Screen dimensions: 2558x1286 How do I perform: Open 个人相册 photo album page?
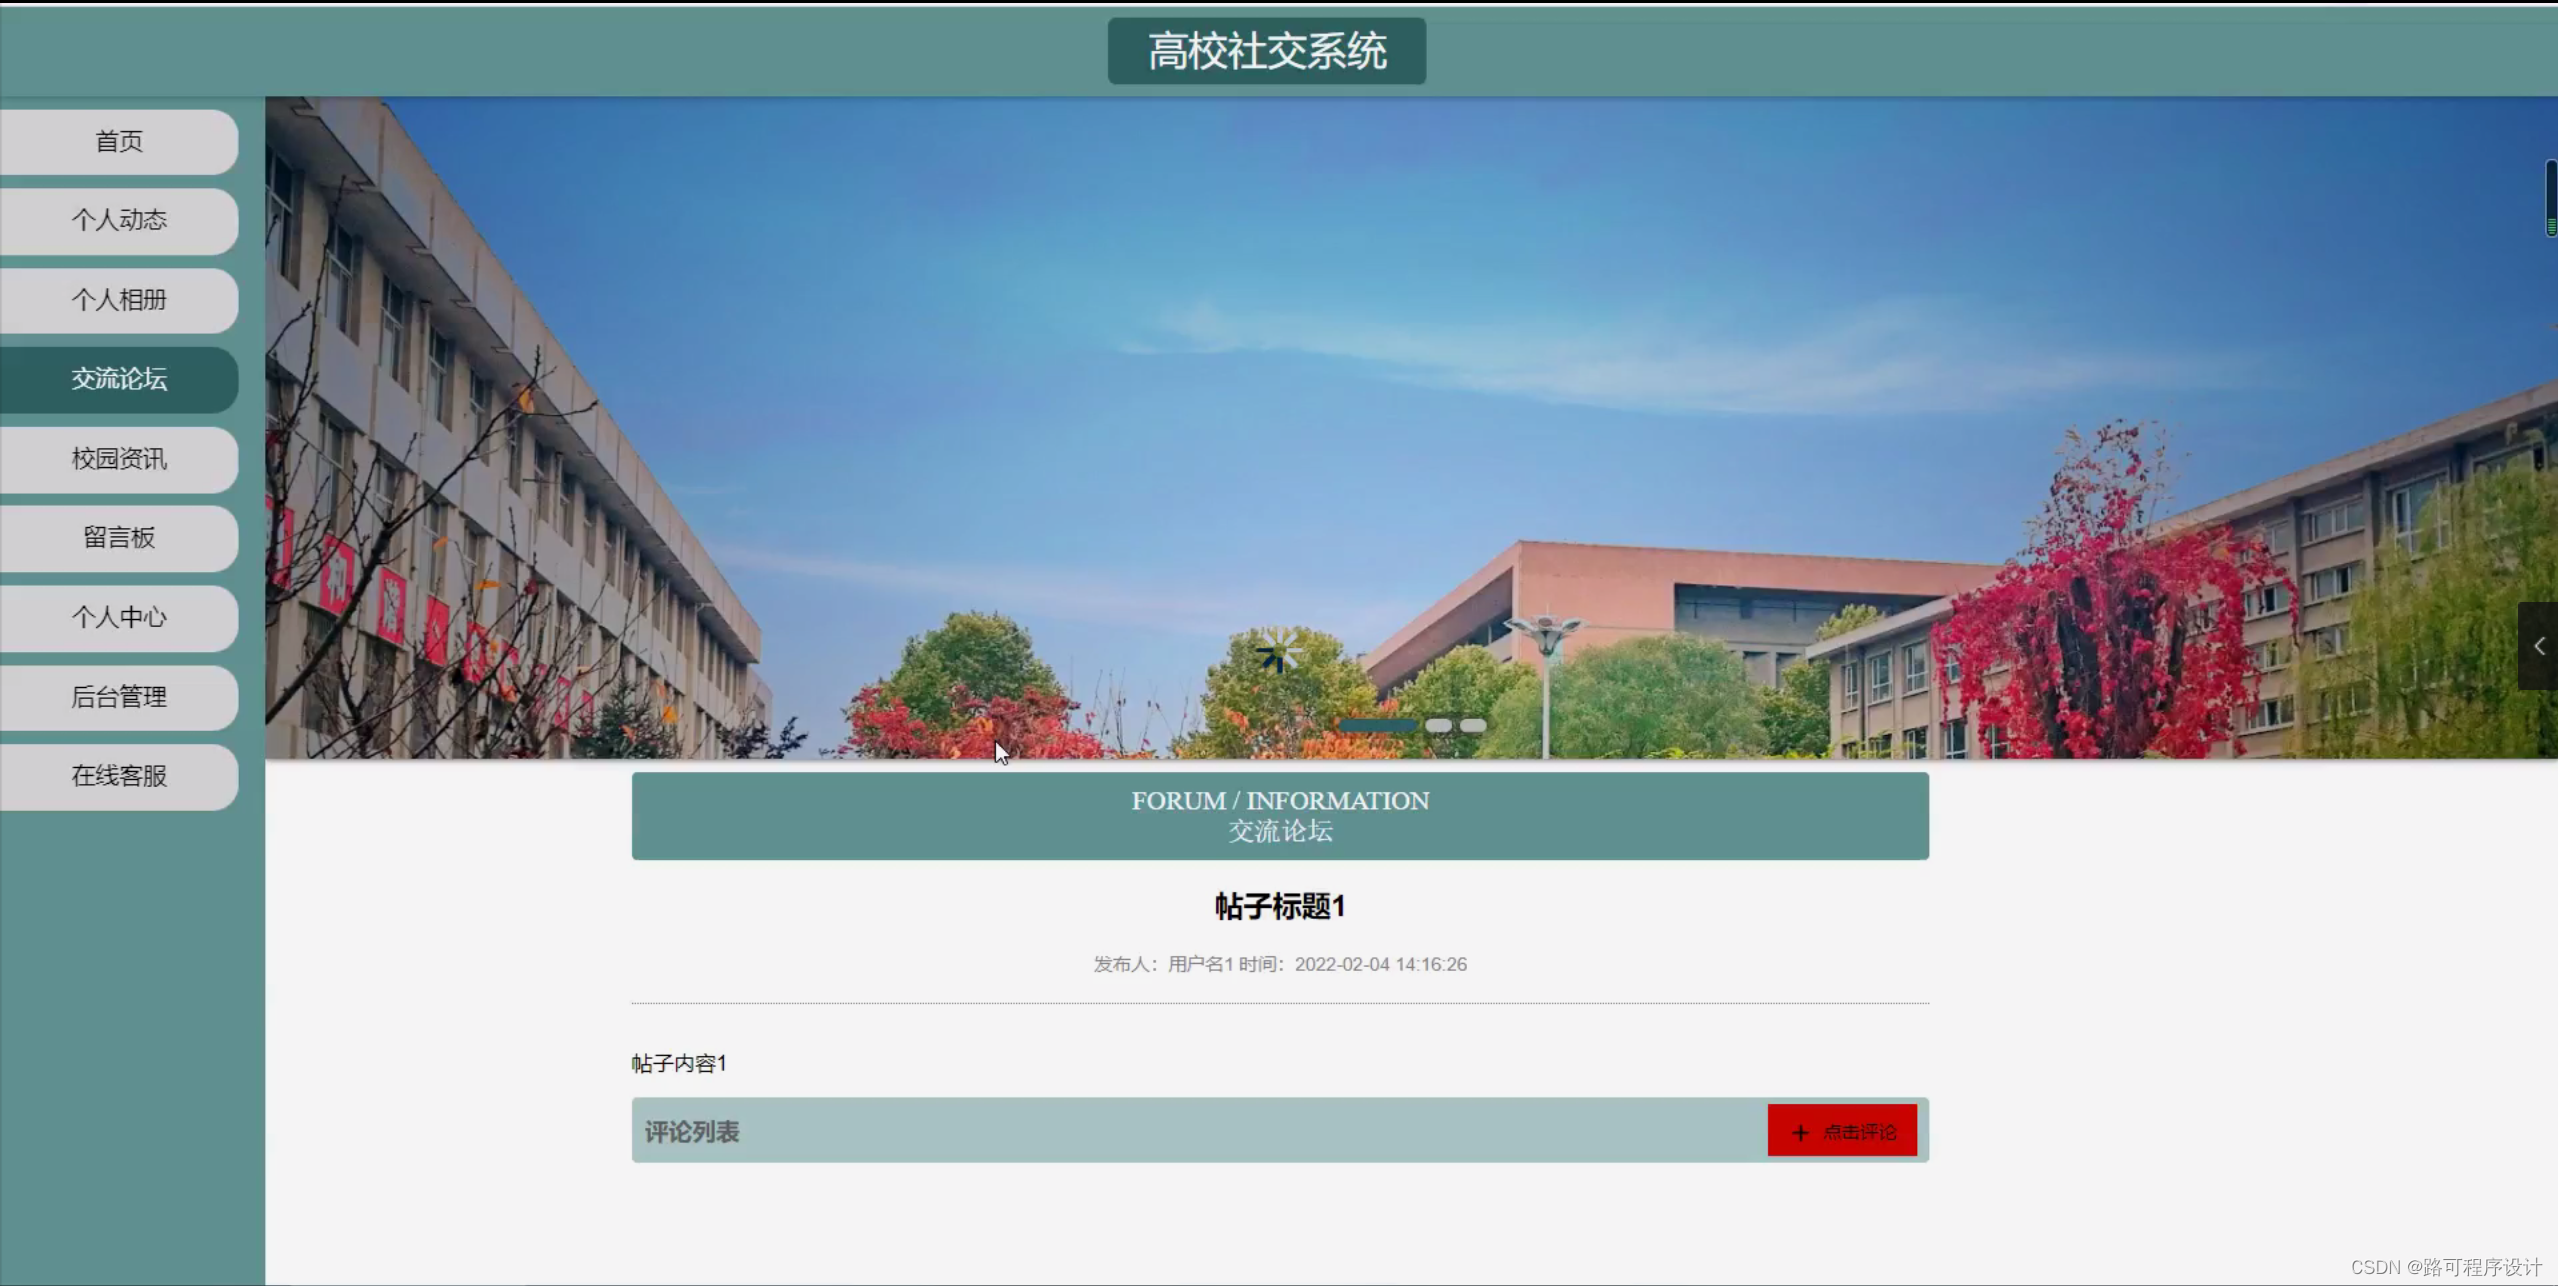coord(119,300)
